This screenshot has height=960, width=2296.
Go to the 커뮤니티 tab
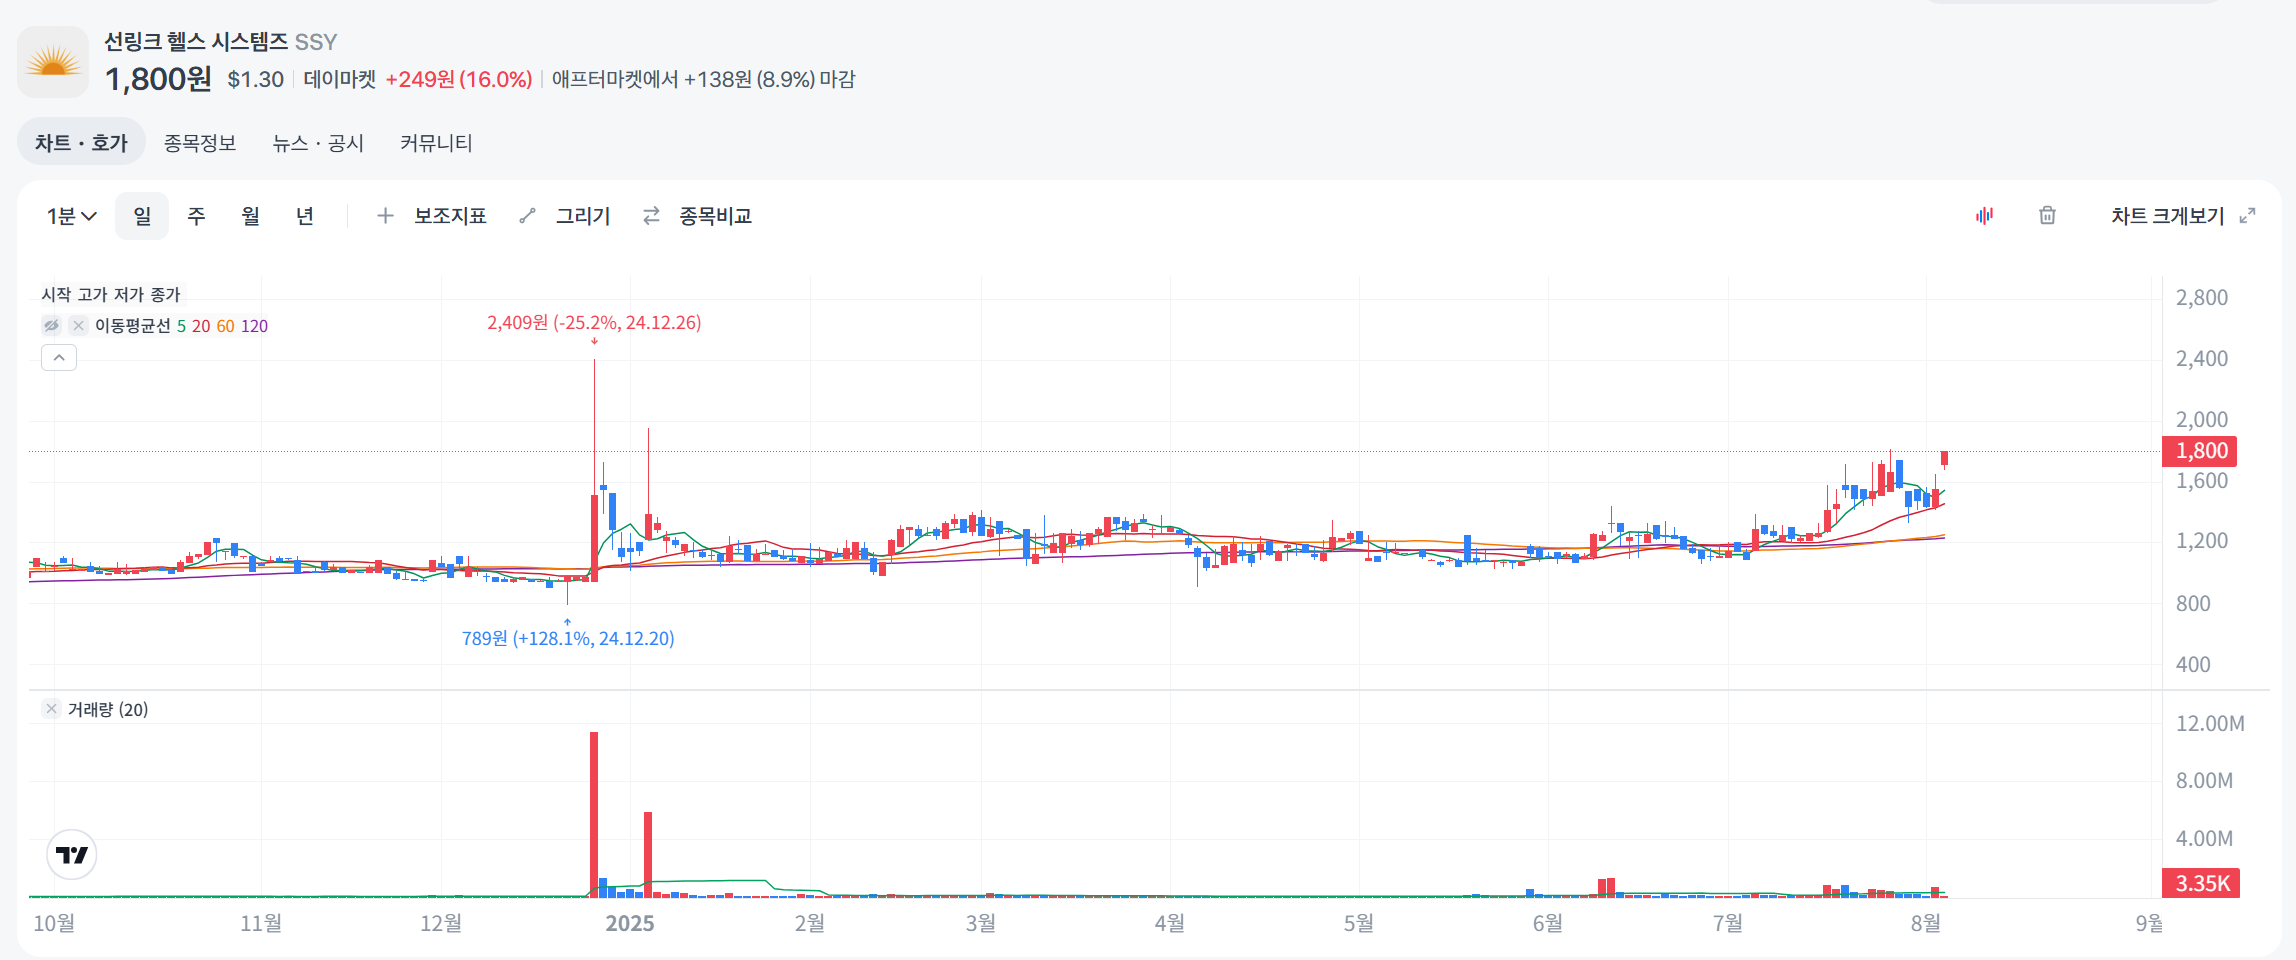coord(436,143)
